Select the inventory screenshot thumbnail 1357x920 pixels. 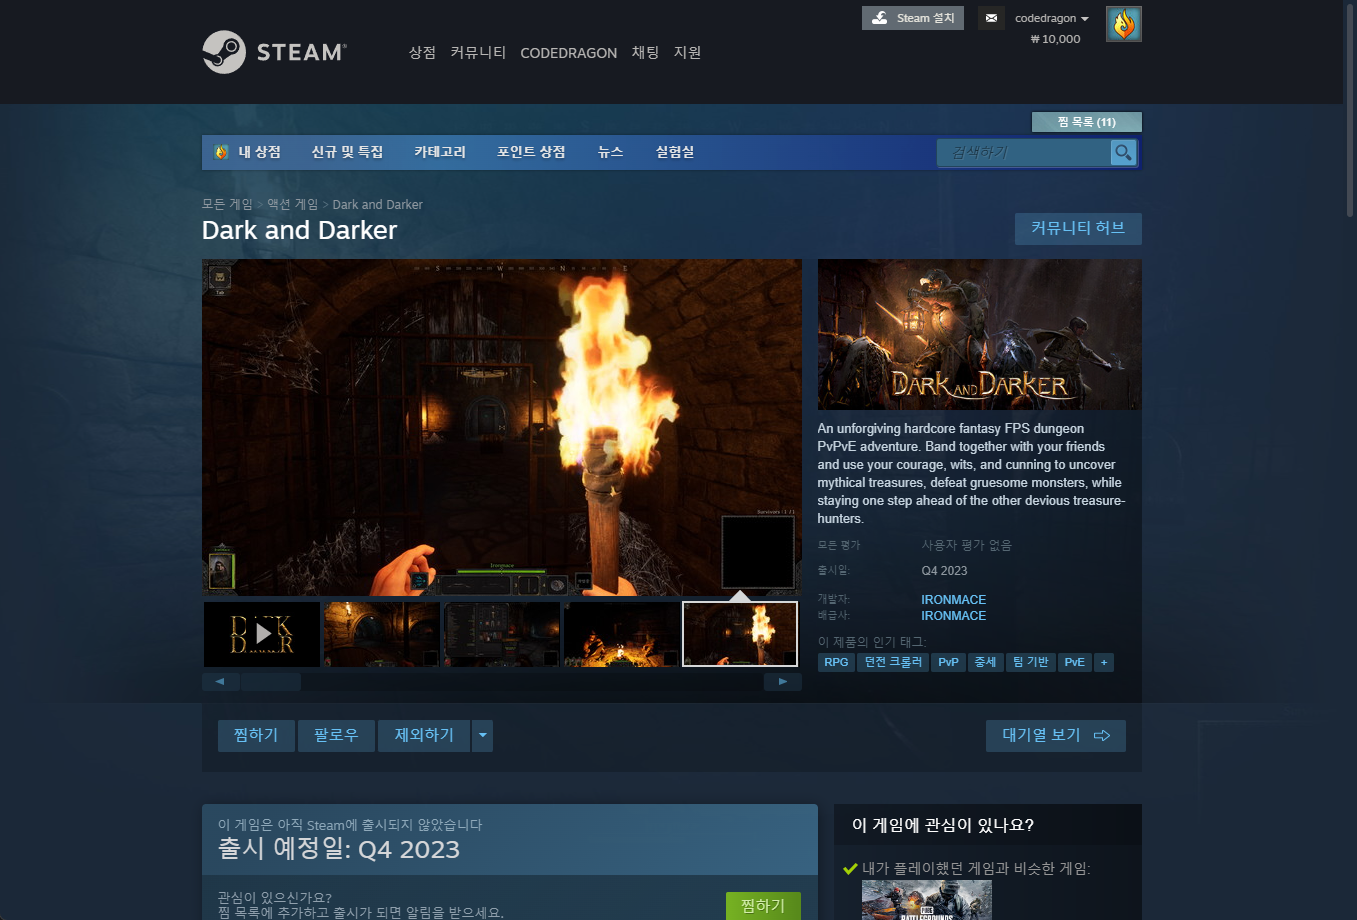click(x=502, y=634)
